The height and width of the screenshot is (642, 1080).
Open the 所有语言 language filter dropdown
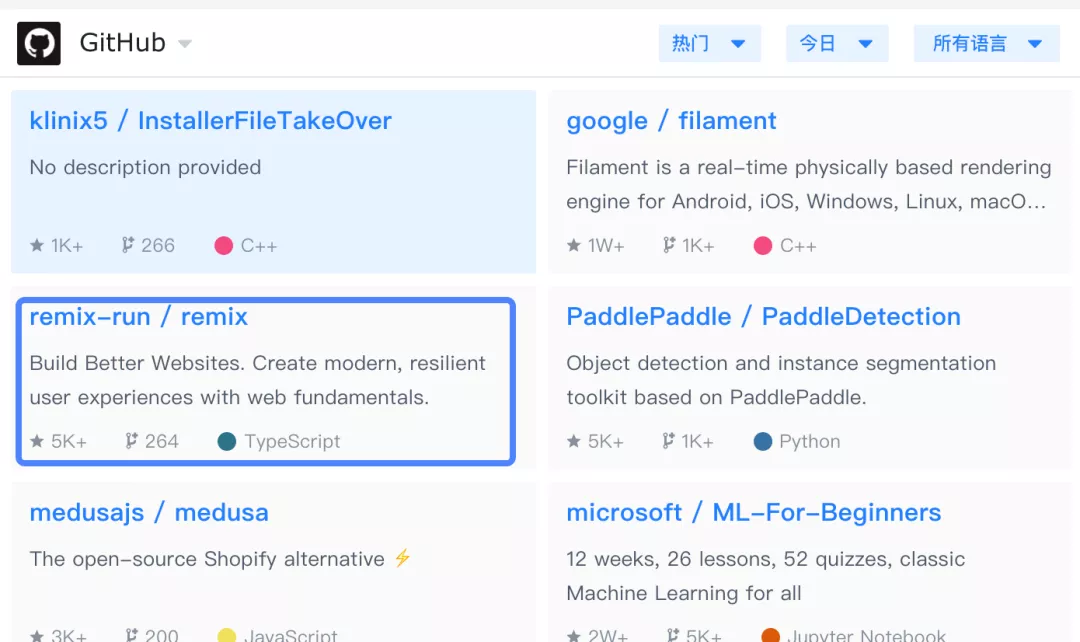pyautogui.click(x=986, y=43)
